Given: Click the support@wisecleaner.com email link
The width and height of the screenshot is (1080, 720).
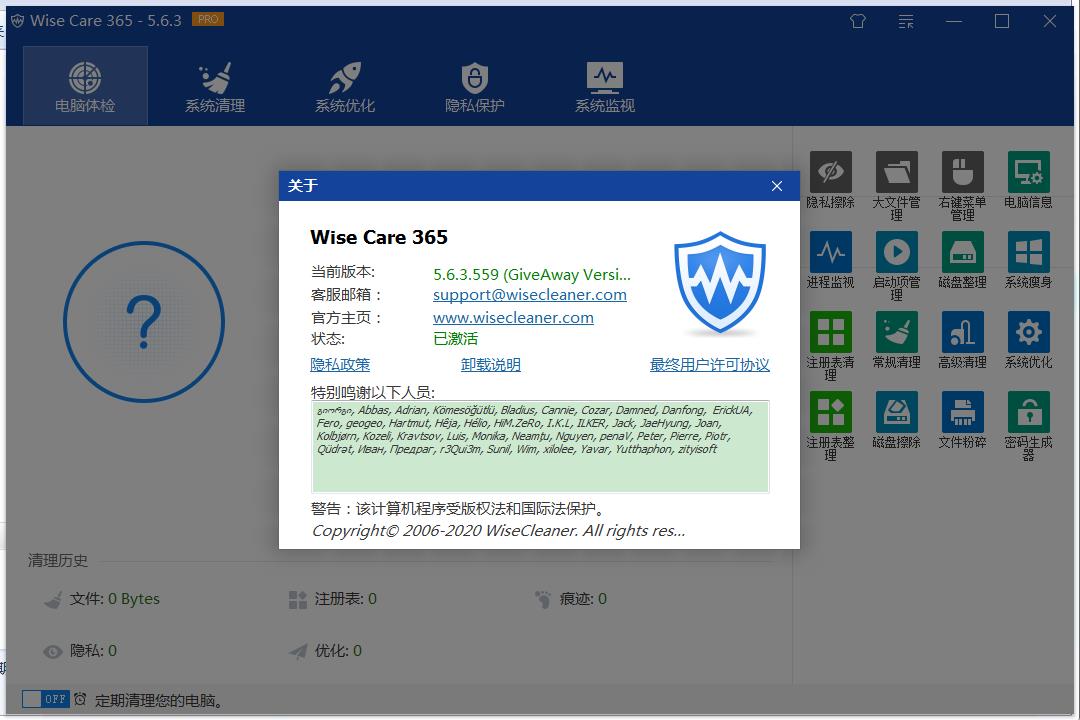Looking at the screenshot, I should [x=530, y=295].
